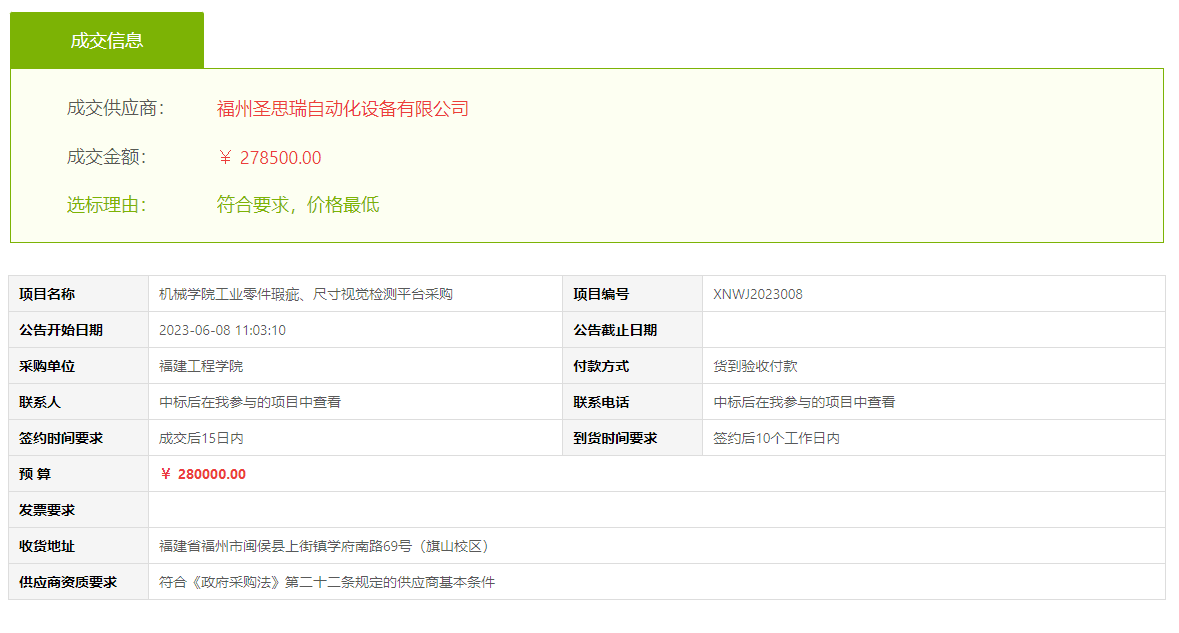Click purchasing unit 福建工程学院
The width and height of the screenshot is (1179, 633).
(x=201, y=366)
